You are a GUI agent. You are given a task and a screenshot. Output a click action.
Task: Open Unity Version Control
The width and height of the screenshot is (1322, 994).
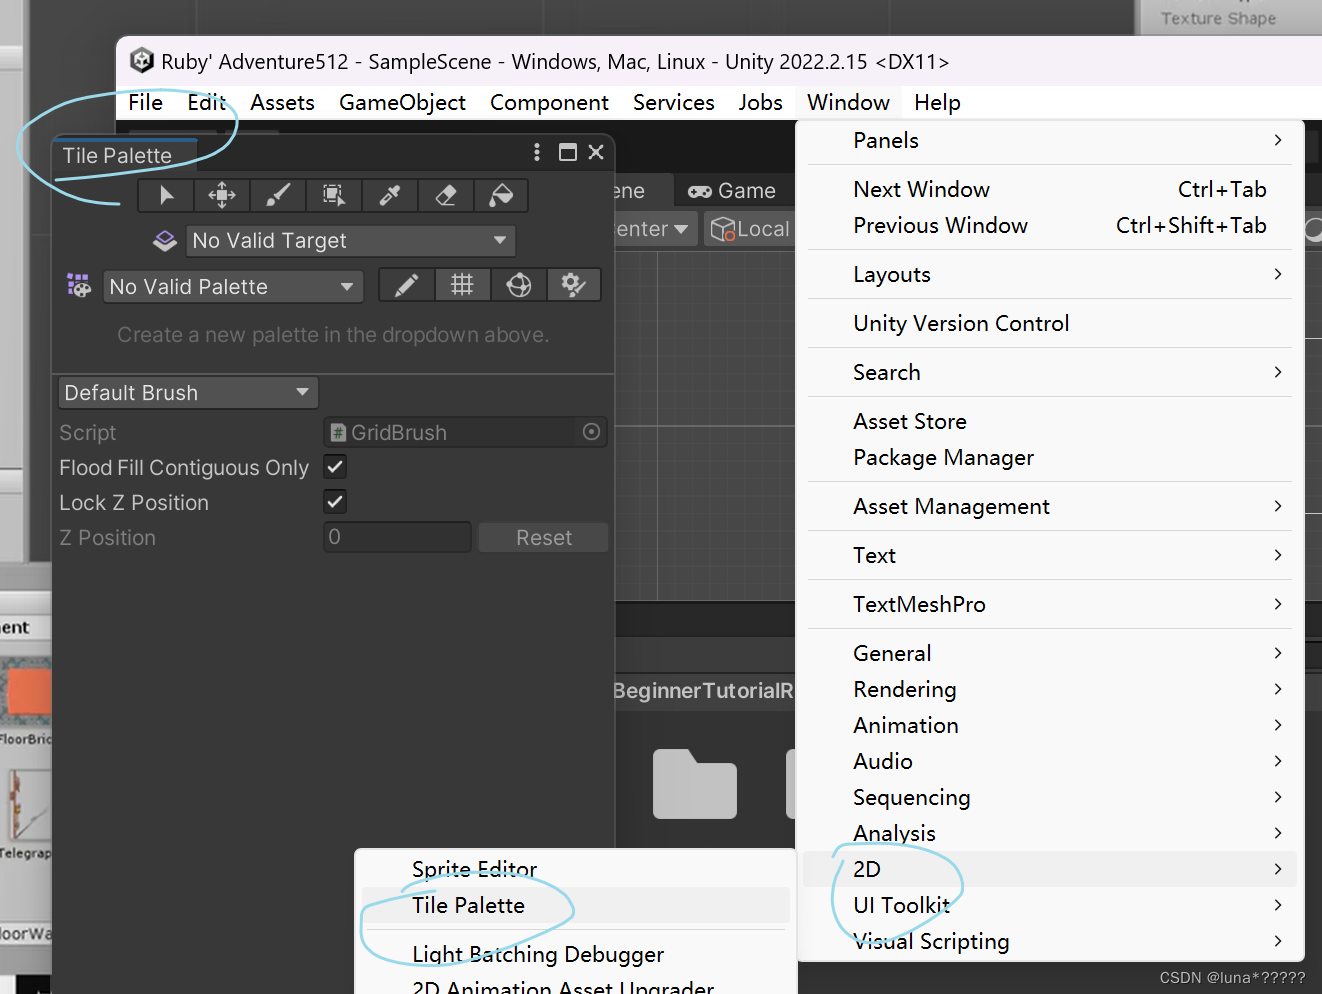(1050, 323)
